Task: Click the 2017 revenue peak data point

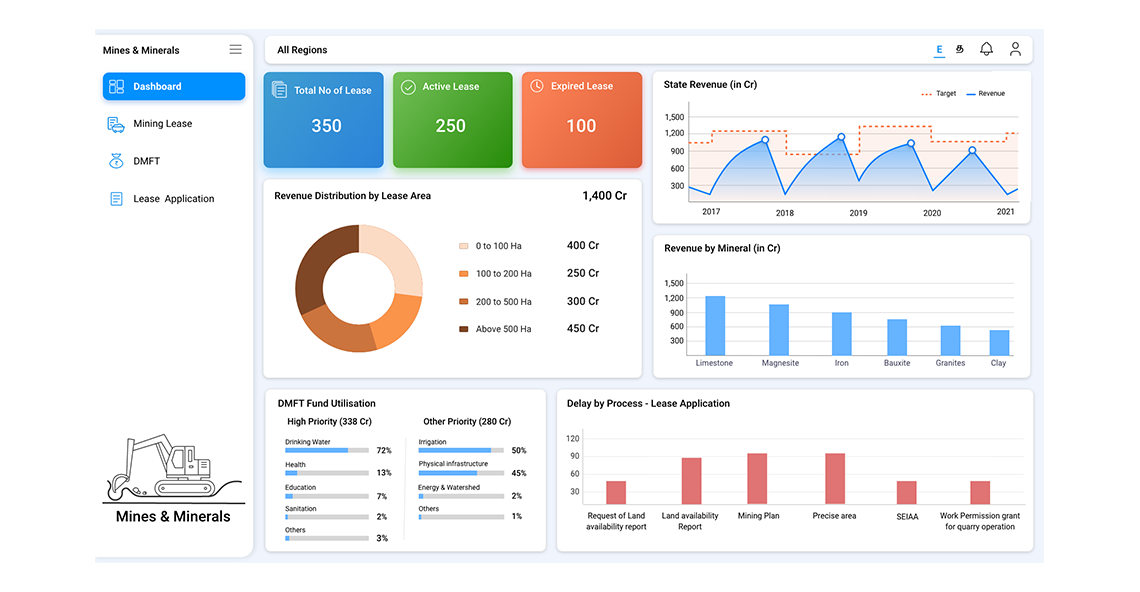Action: (x=765, y=140)
